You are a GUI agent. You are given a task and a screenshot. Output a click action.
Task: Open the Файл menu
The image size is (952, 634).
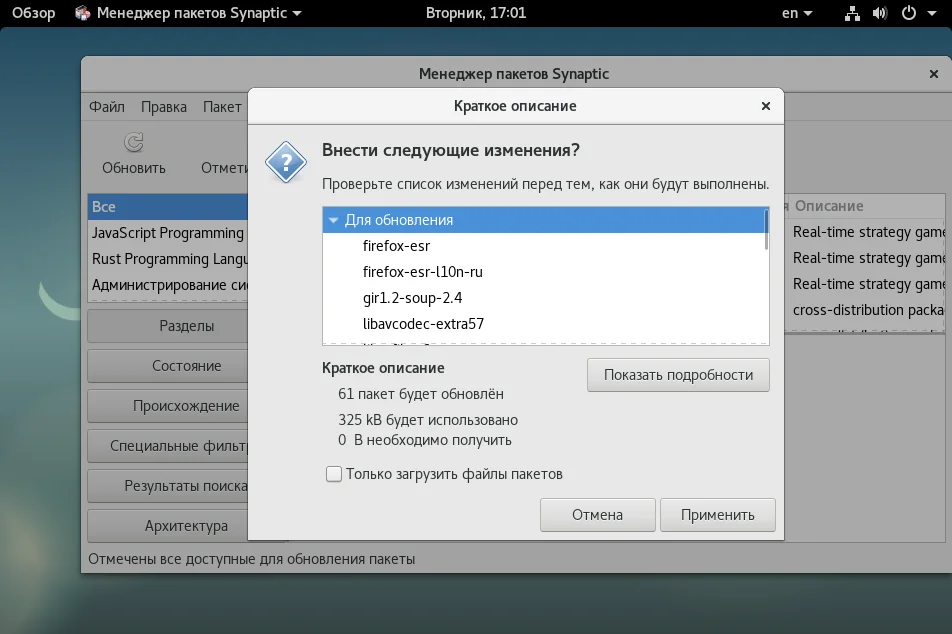pos(107,107)
